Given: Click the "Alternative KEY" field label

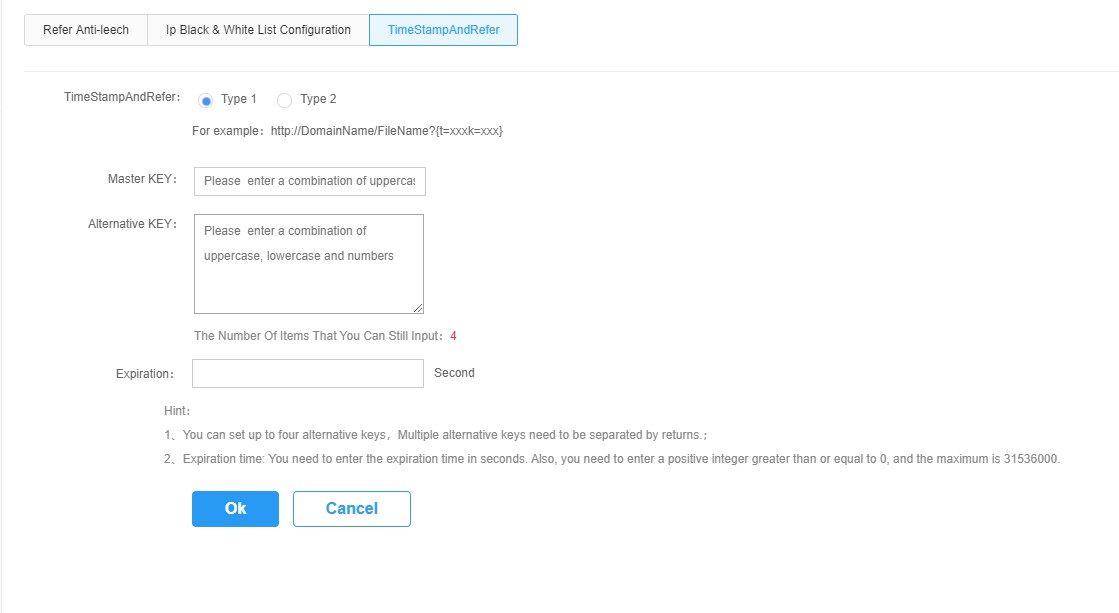Looking at the screenshot, I should click(131, 224).
